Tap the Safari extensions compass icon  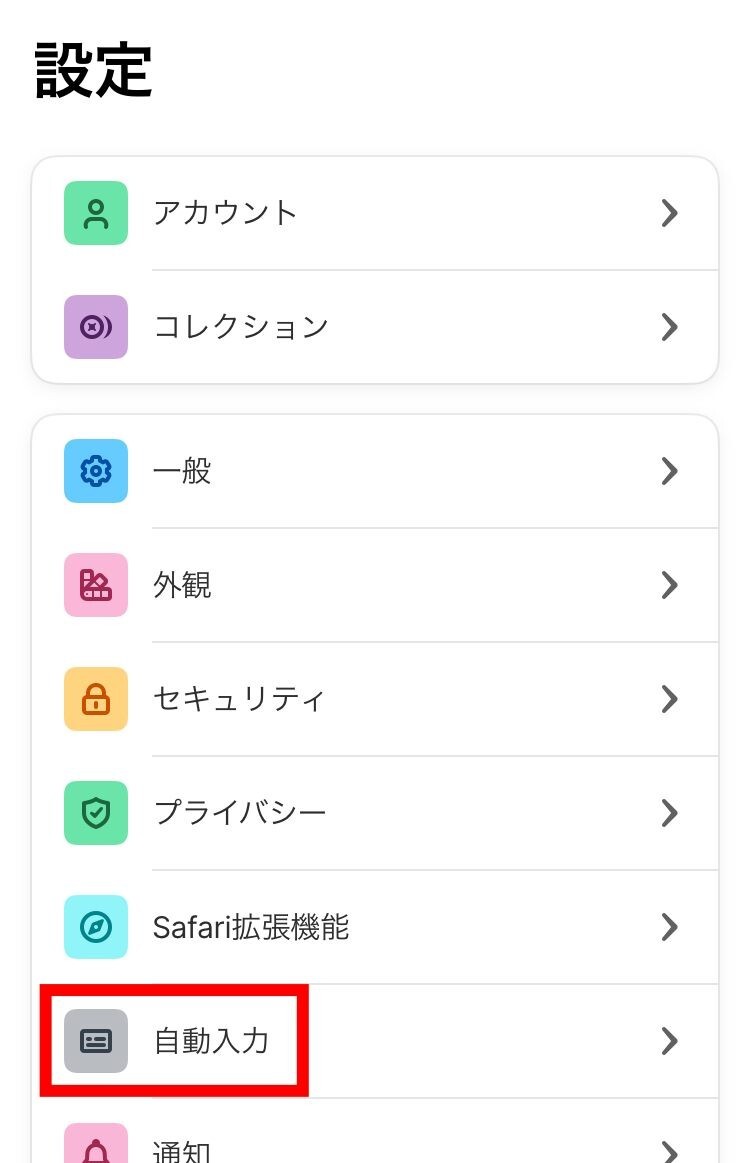(96, 927)
